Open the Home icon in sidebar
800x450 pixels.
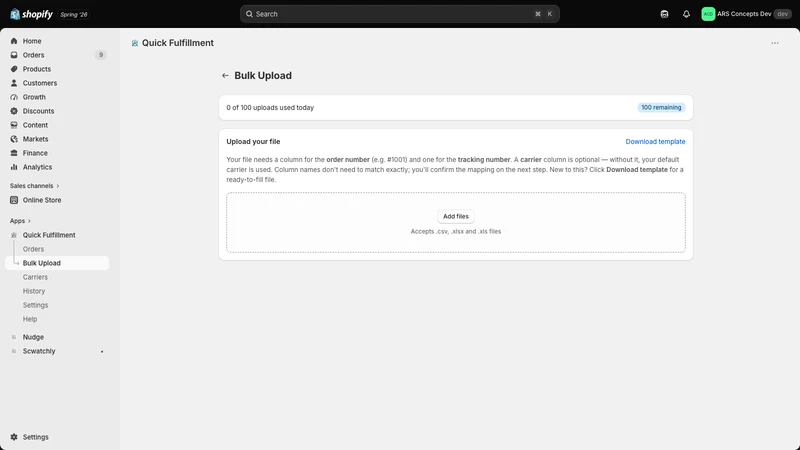14,41
